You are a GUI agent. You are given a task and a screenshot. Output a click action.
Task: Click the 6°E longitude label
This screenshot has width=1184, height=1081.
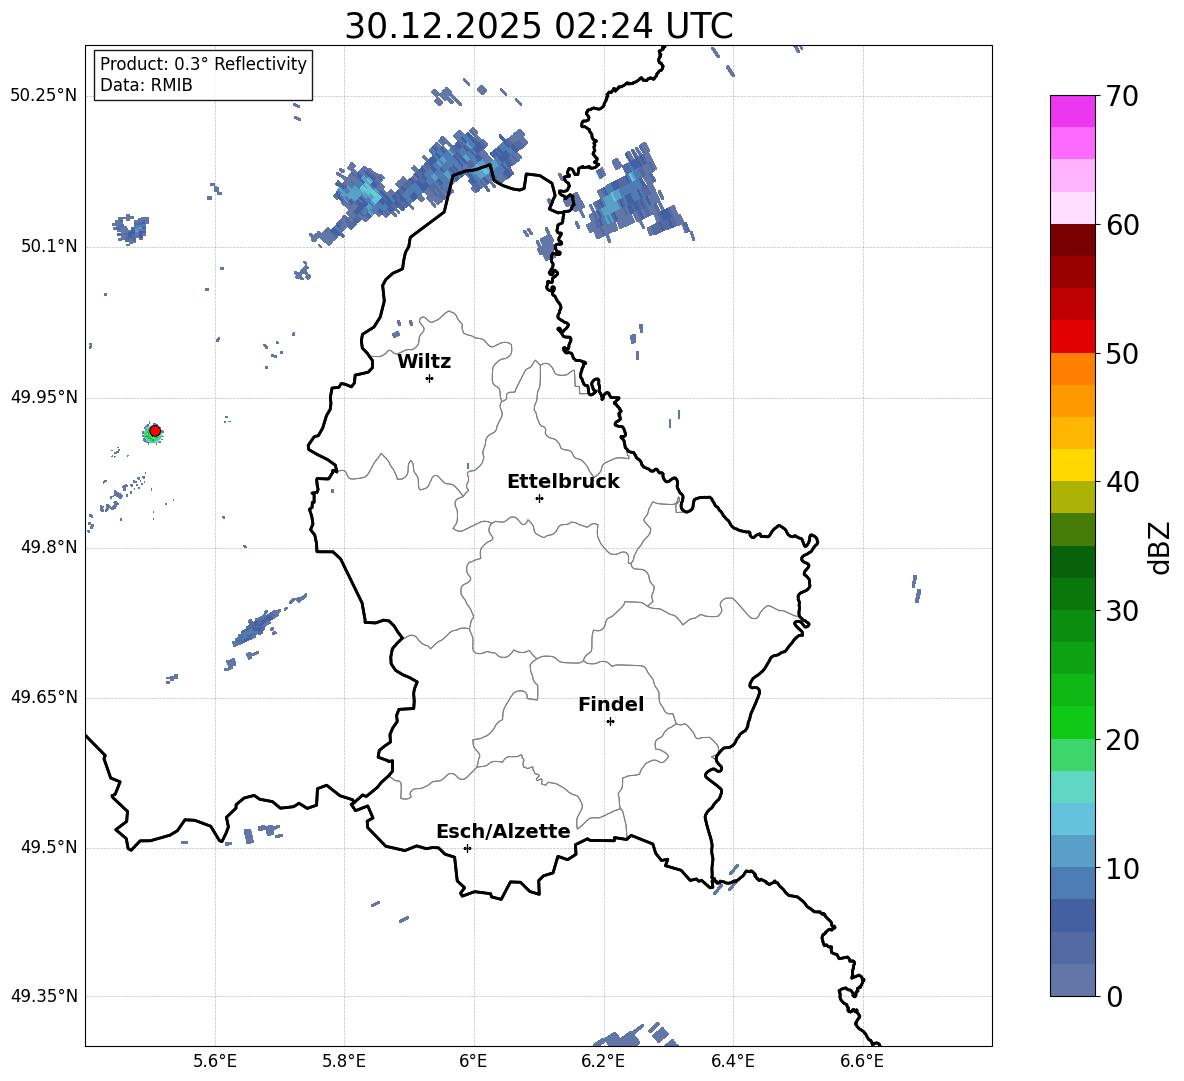click(x=473, y=1061)
